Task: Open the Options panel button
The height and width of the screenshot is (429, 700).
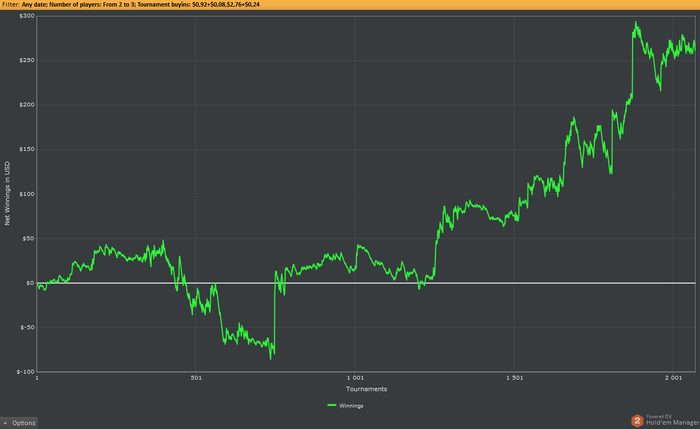Action: 19,423
